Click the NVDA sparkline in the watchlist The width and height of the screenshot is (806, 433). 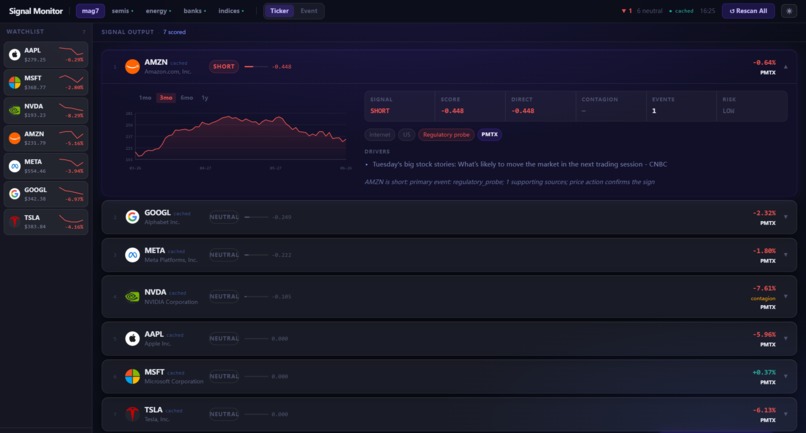[71, 107]
